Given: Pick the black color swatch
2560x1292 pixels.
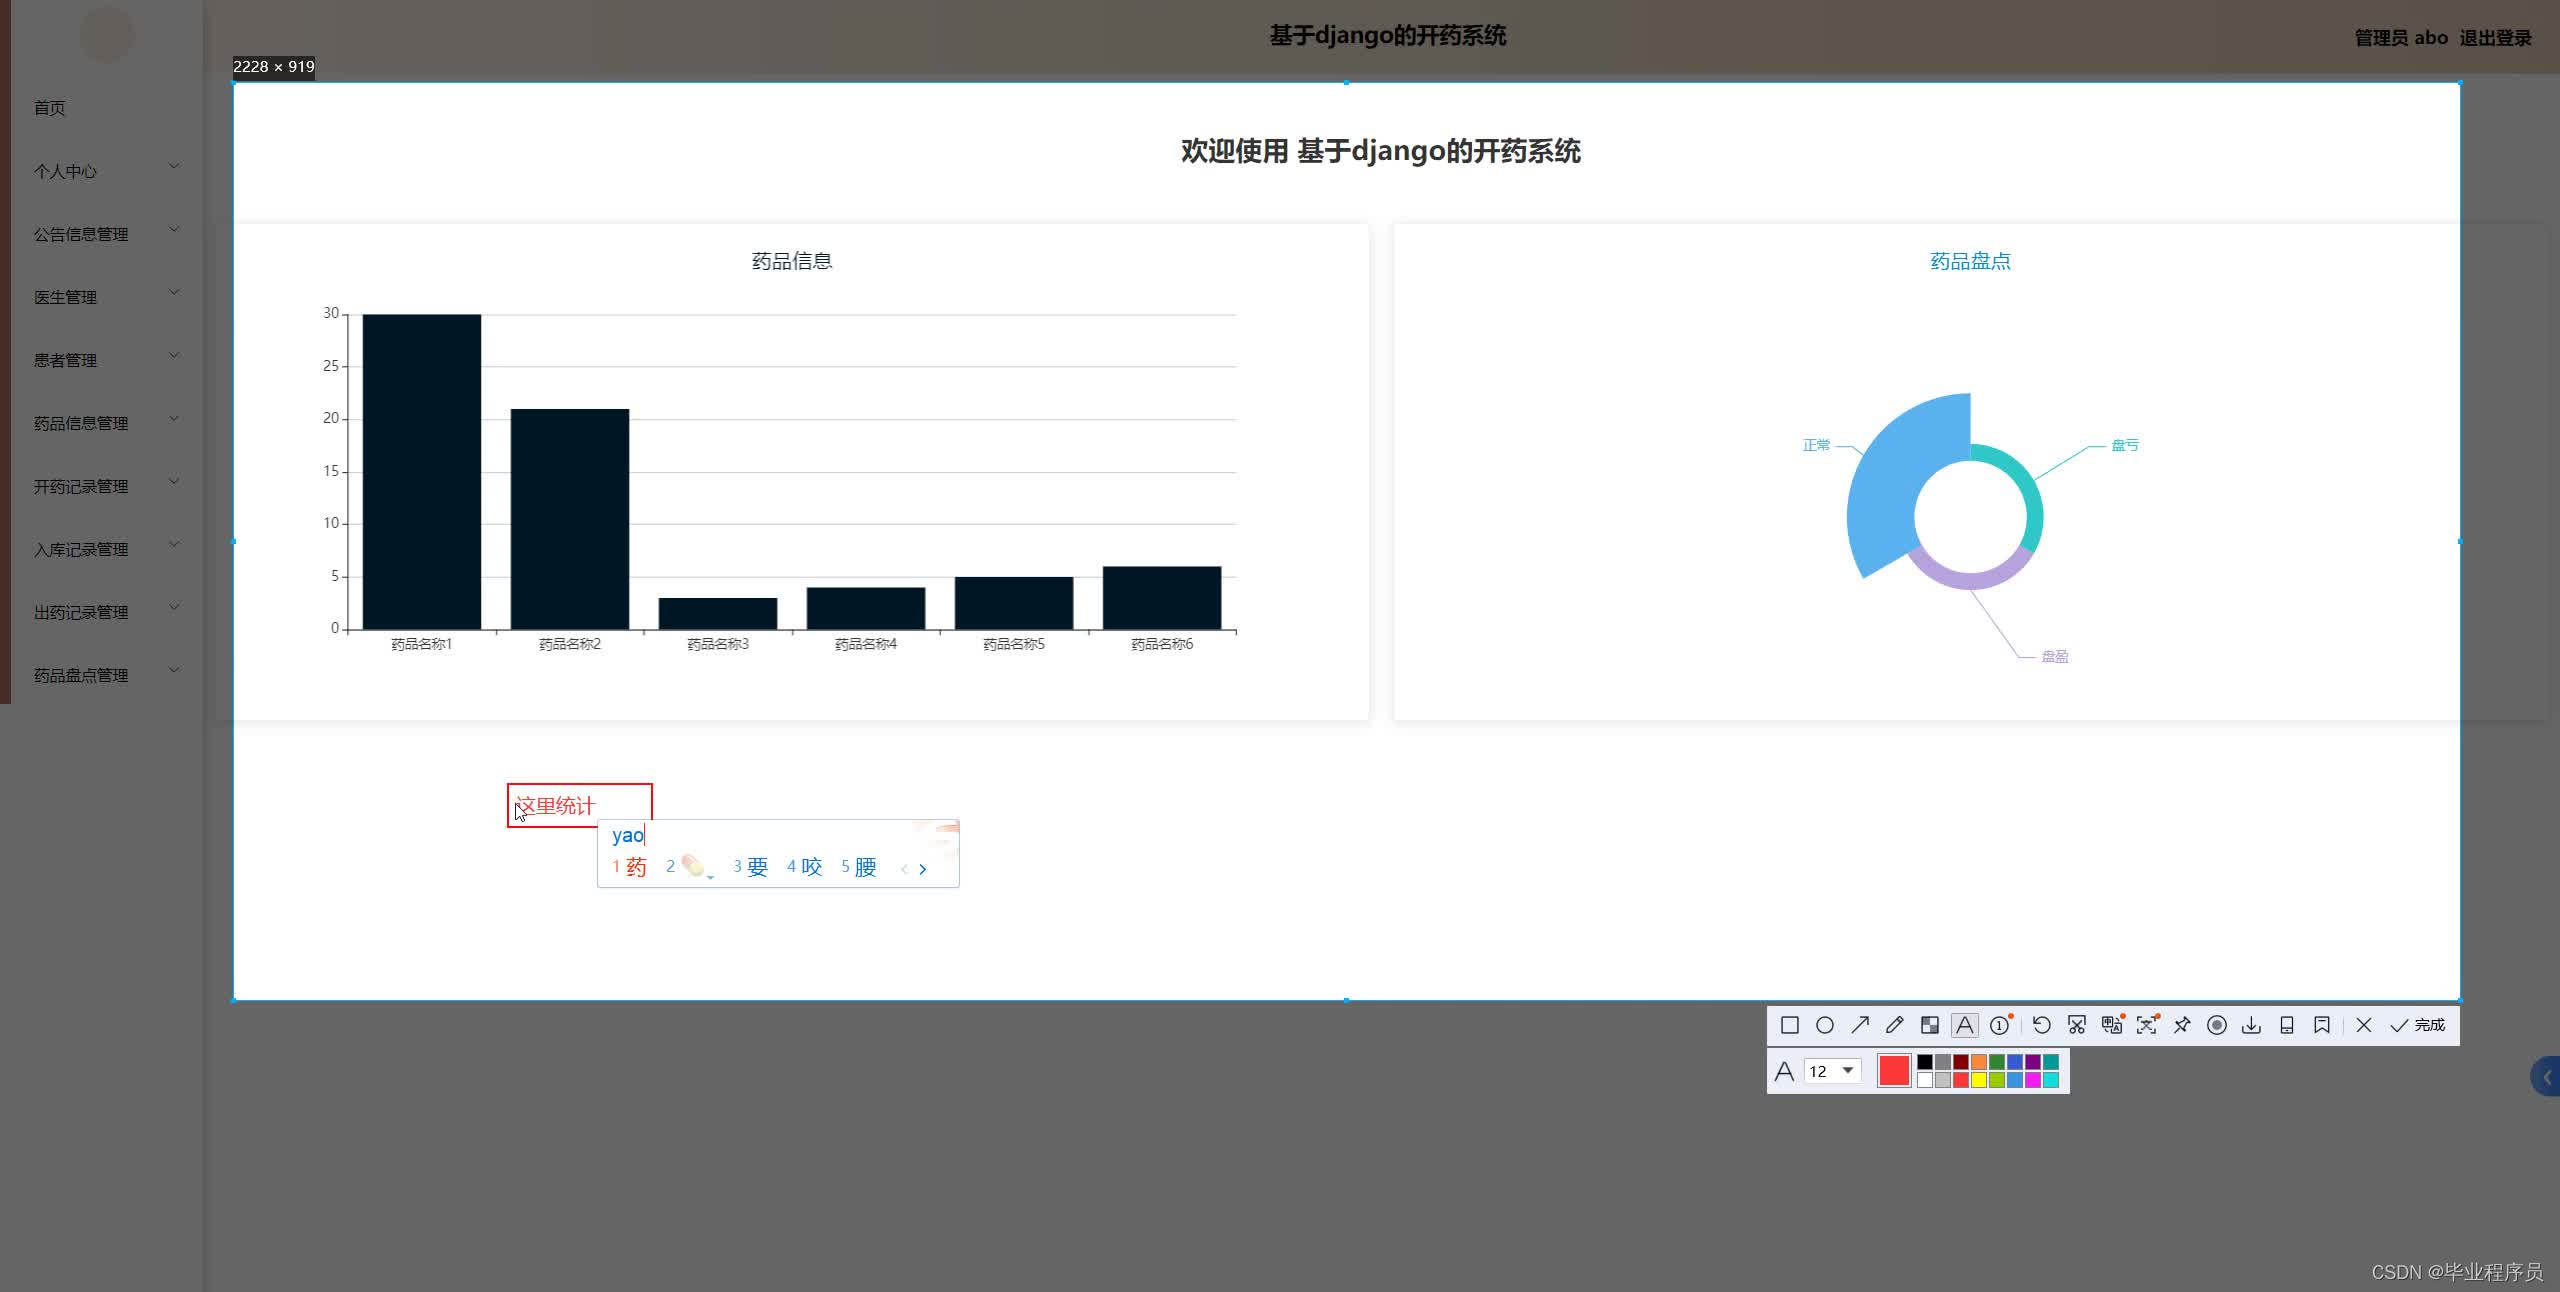Looking at the screenshot, I should (x=1925, y=1062).
